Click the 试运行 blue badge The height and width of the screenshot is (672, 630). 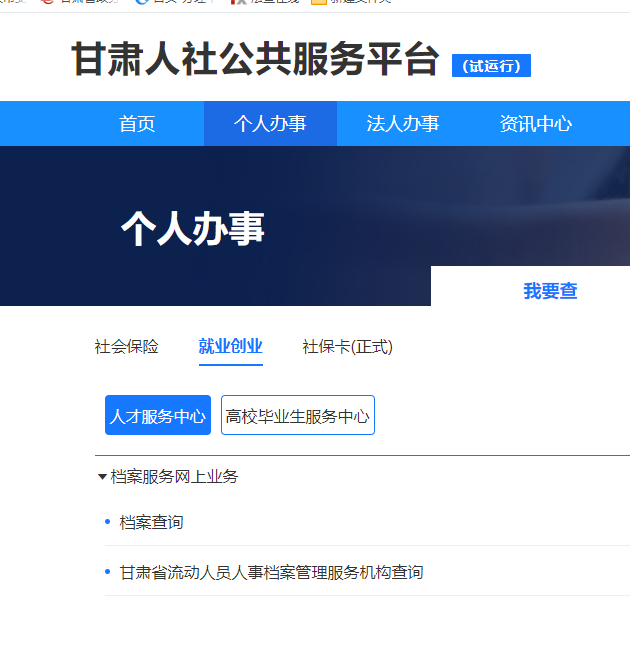(491, 66)
